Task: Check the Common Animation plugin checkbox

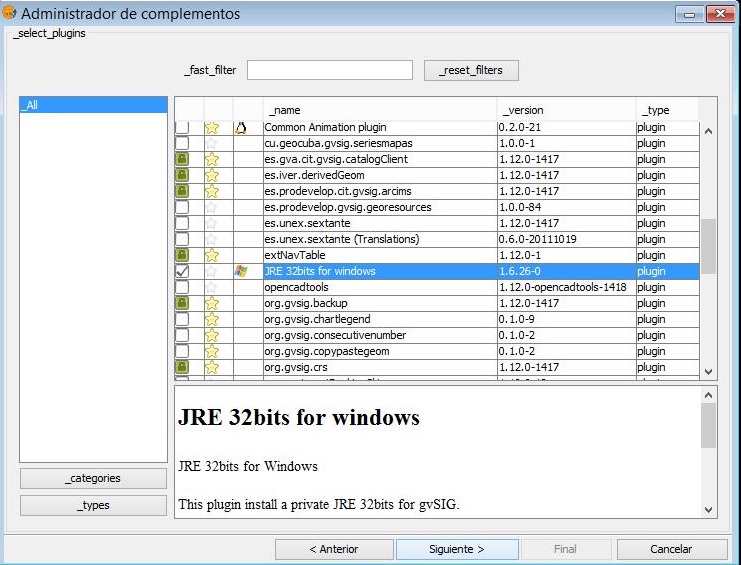Action: 182,128
